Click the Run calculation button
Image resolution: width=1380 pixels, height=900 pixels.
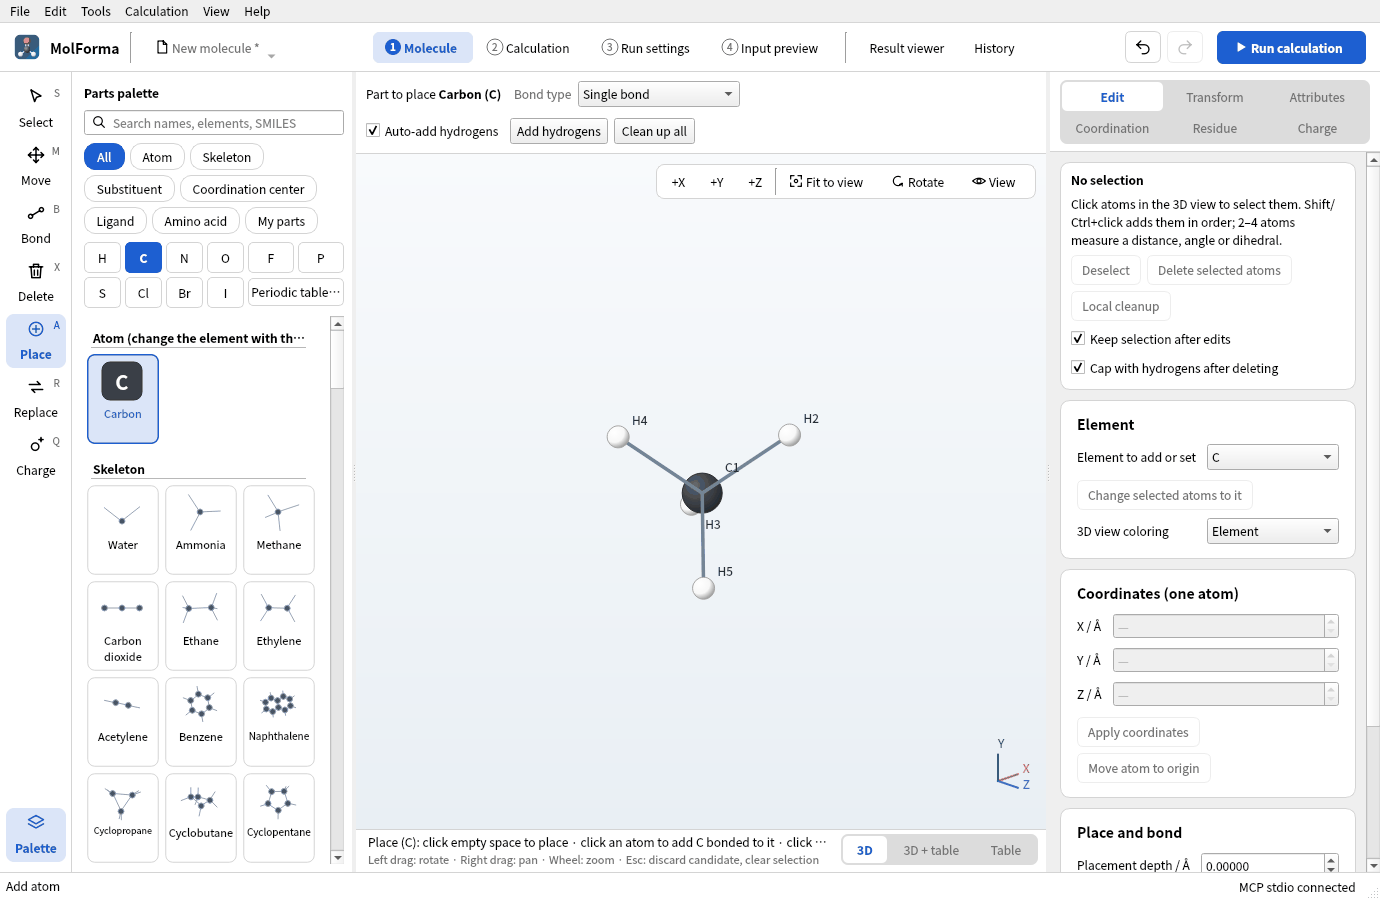(1291, 48)
